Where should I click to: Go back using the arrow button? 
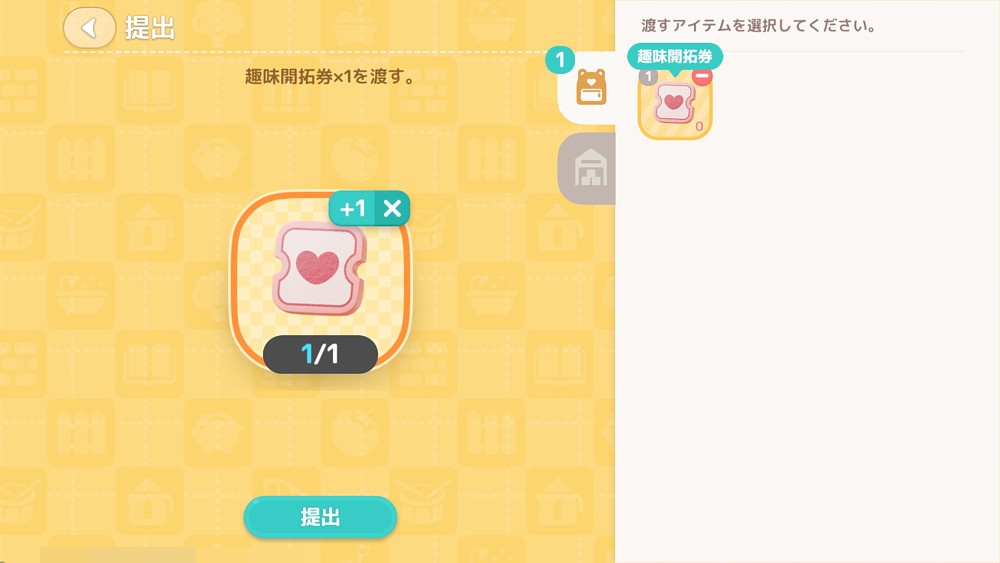click(x=89, y=27)
